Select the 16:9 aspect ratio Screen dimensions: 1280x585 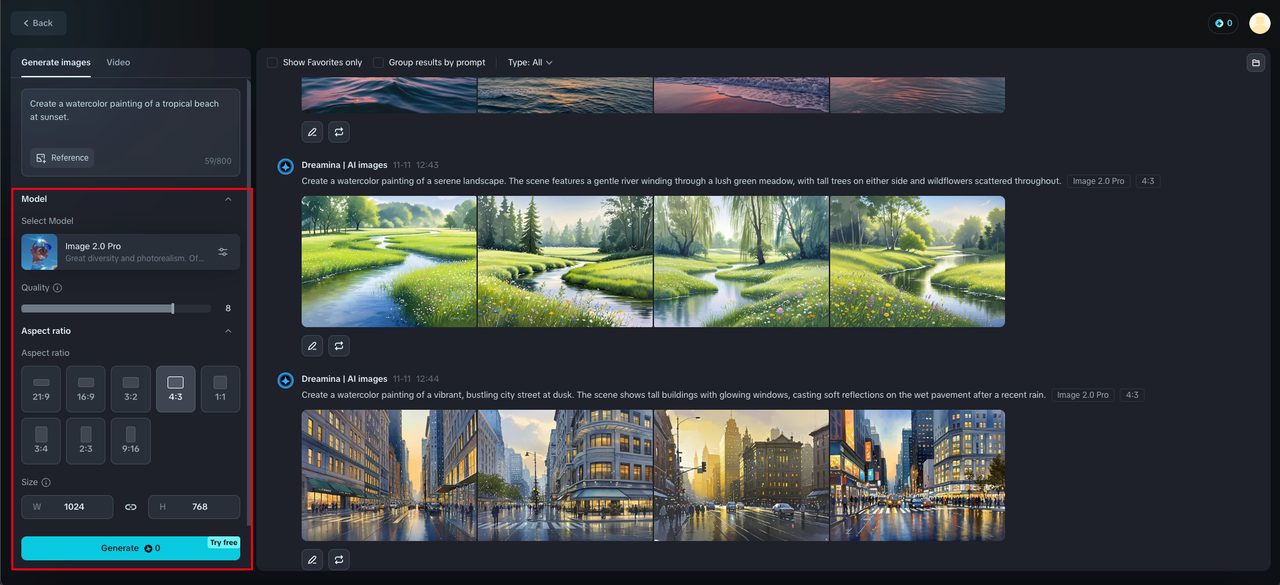tap(86, 389)
